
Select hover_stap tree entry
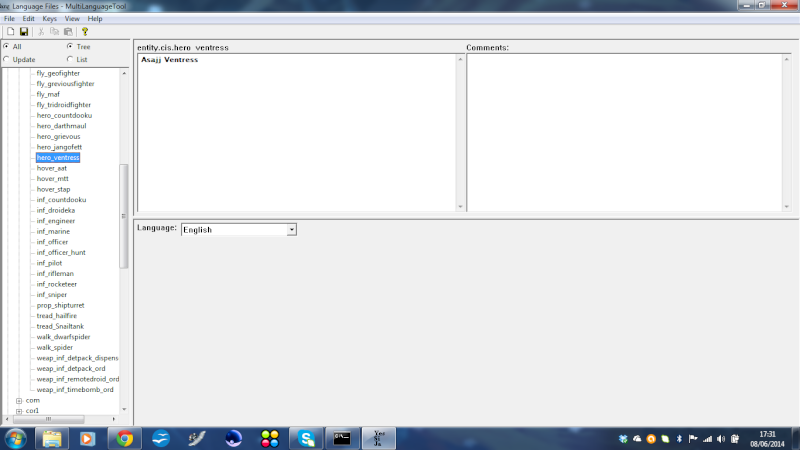pyautogui.click(x=54, y=189)
